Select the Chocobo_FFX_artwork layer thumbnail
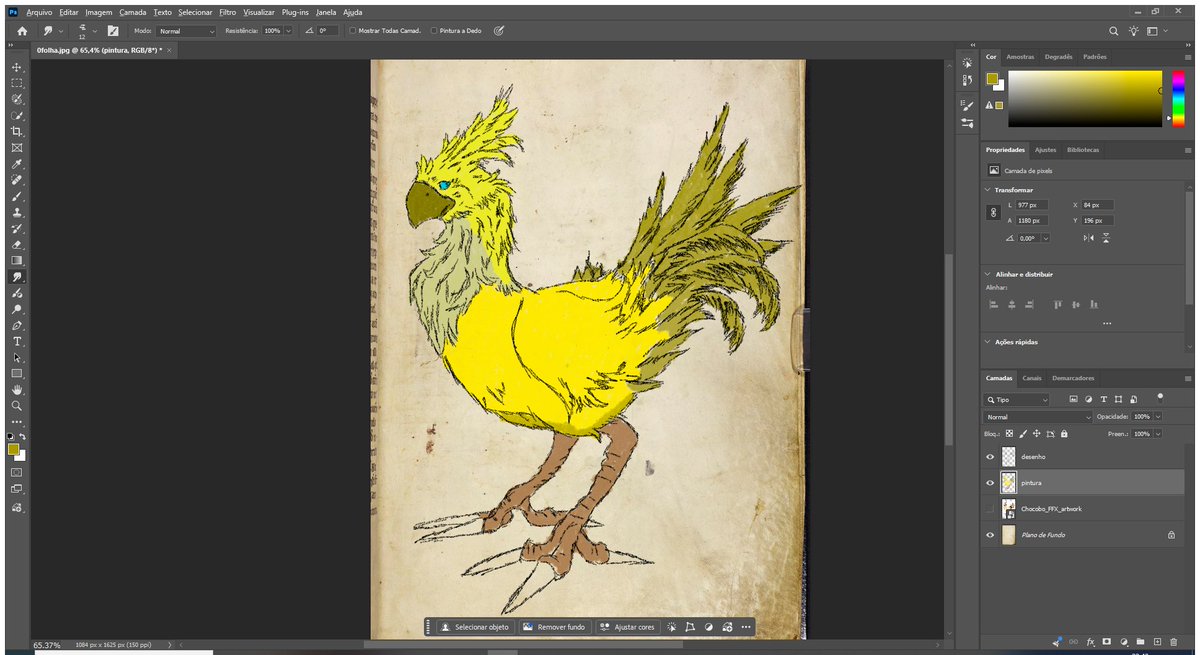Image resolution: width=1200 pixels, height=655 pixels. coord(1008,509)
